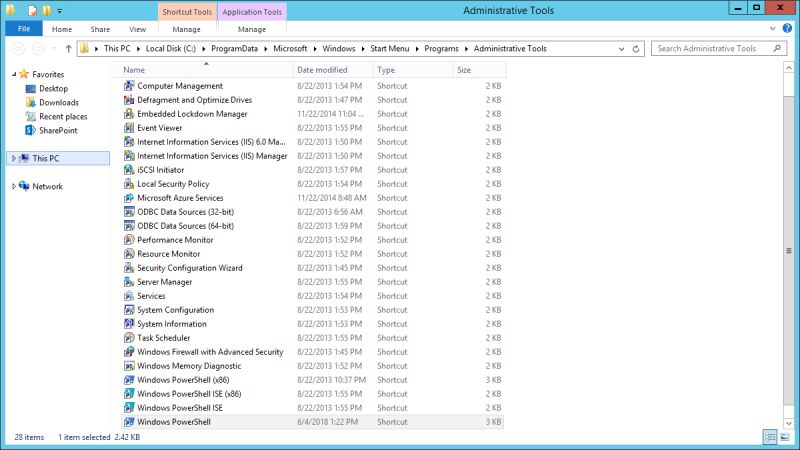Expand the Network tree node
800x450 pixels.
coord(14,187)
